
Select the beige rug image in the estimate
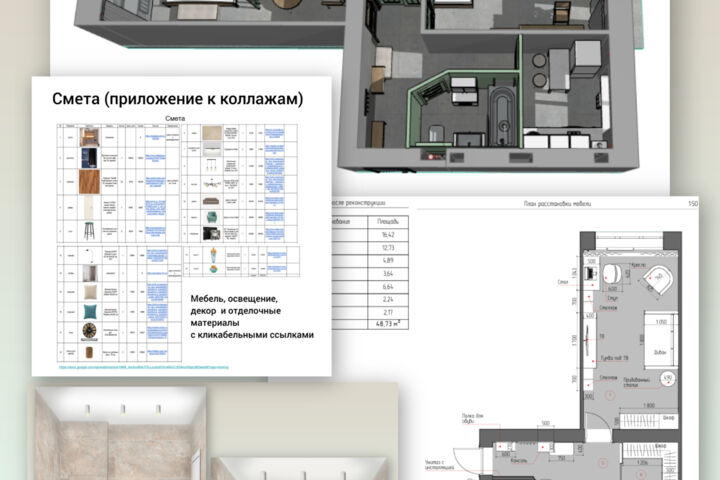point(212,133)
